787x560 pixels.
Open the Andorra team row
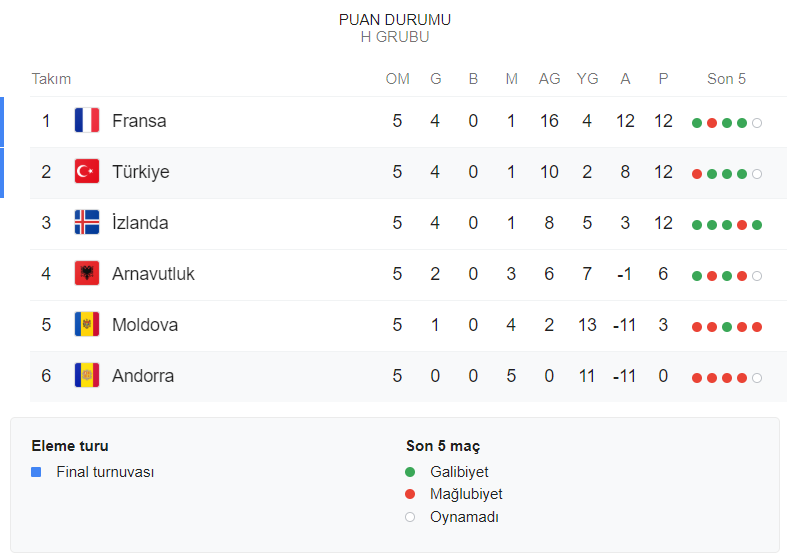143,376
